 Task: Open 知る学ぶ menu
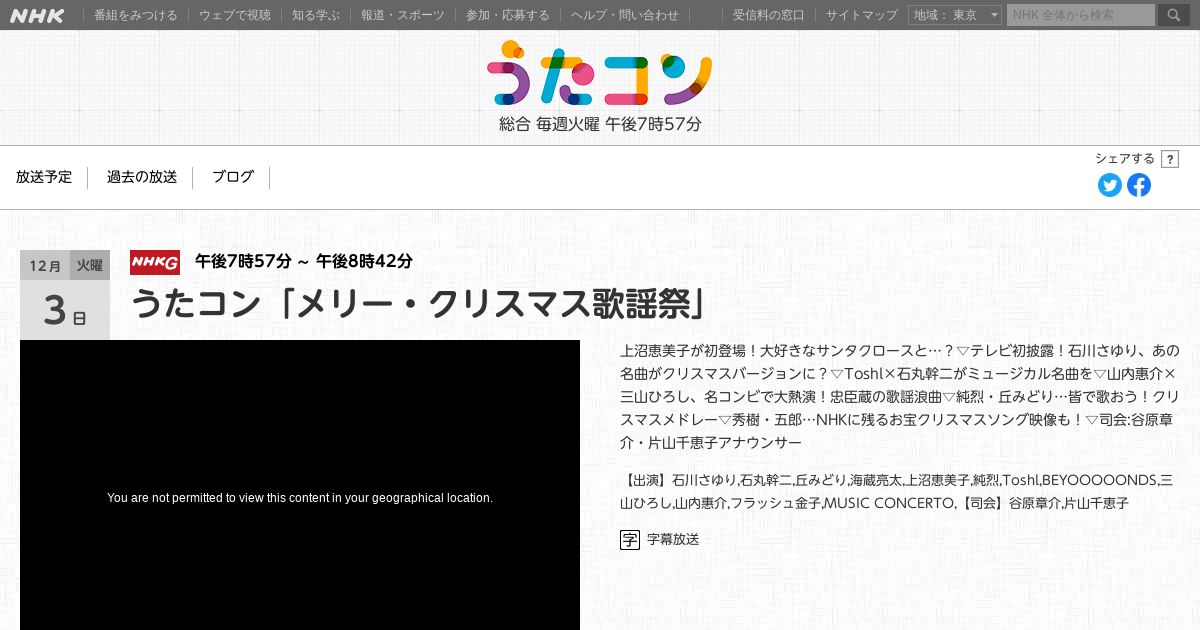click(316, 15)
